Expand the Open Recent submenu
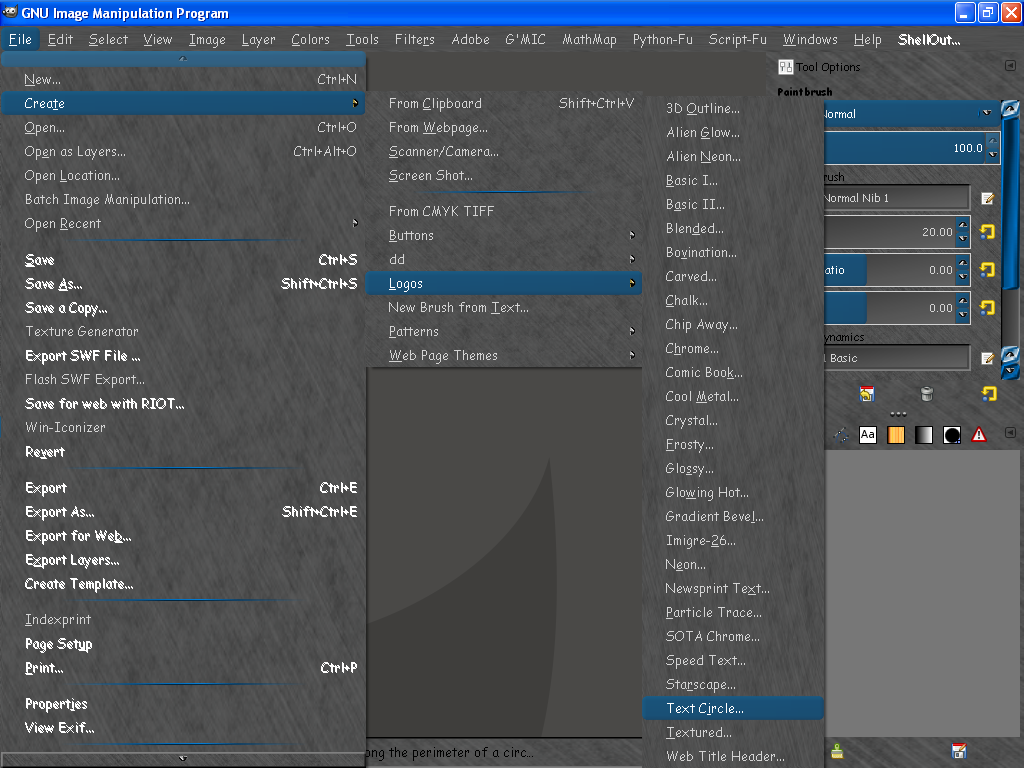 click(x=183, y=223)
